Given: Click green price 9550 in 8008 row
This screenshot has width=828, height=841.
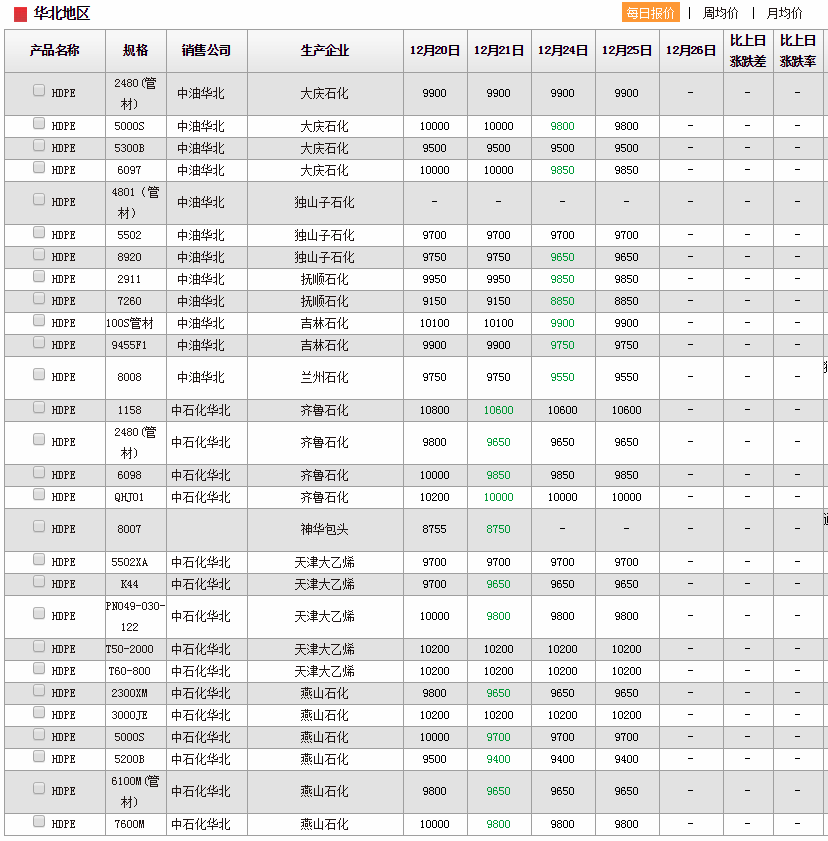Looking at the screenshot, I should (x=562, y=378).
